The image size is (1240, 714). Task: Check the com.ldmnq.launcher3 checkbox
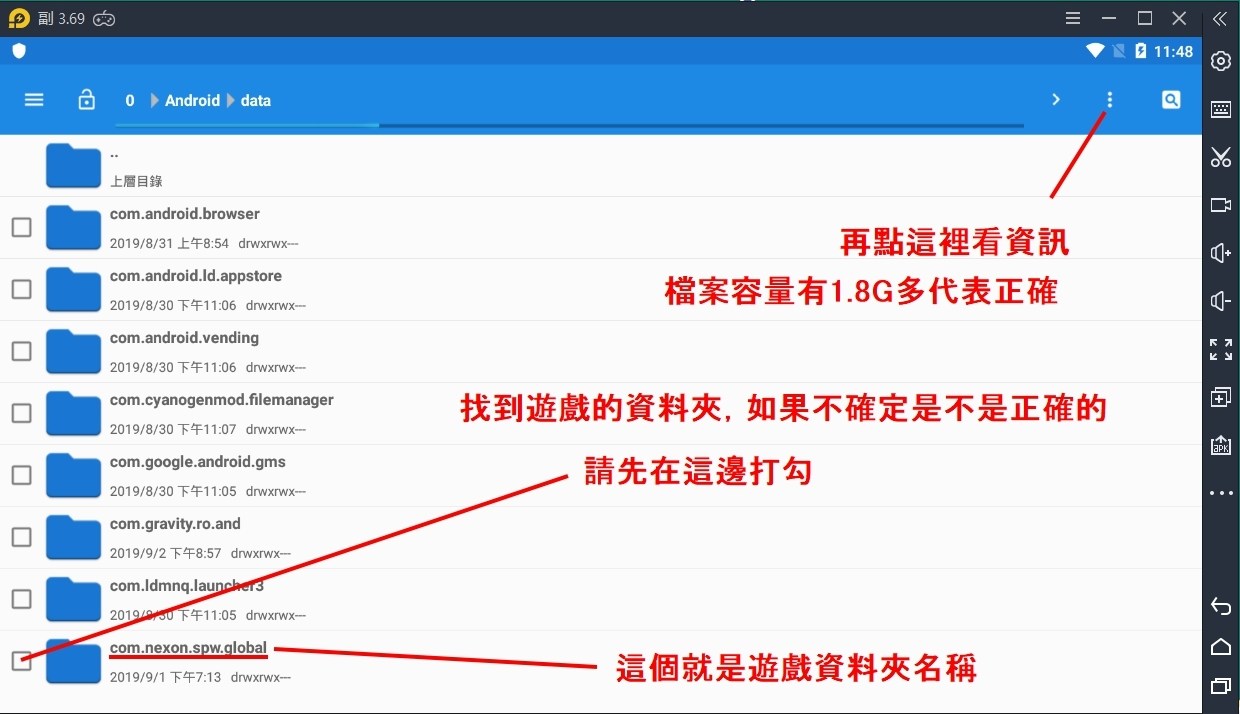click(x=21, y=600)
